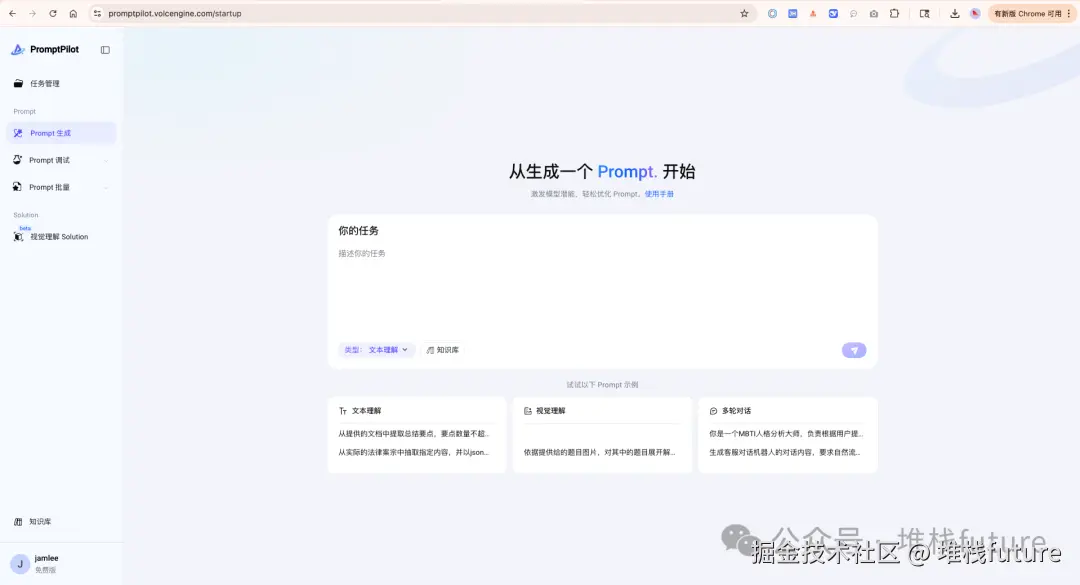Screen dimensions: 1080x585
Task: Click the 有新版 Chrome 可用 update button
Action: click(1022, 13)
